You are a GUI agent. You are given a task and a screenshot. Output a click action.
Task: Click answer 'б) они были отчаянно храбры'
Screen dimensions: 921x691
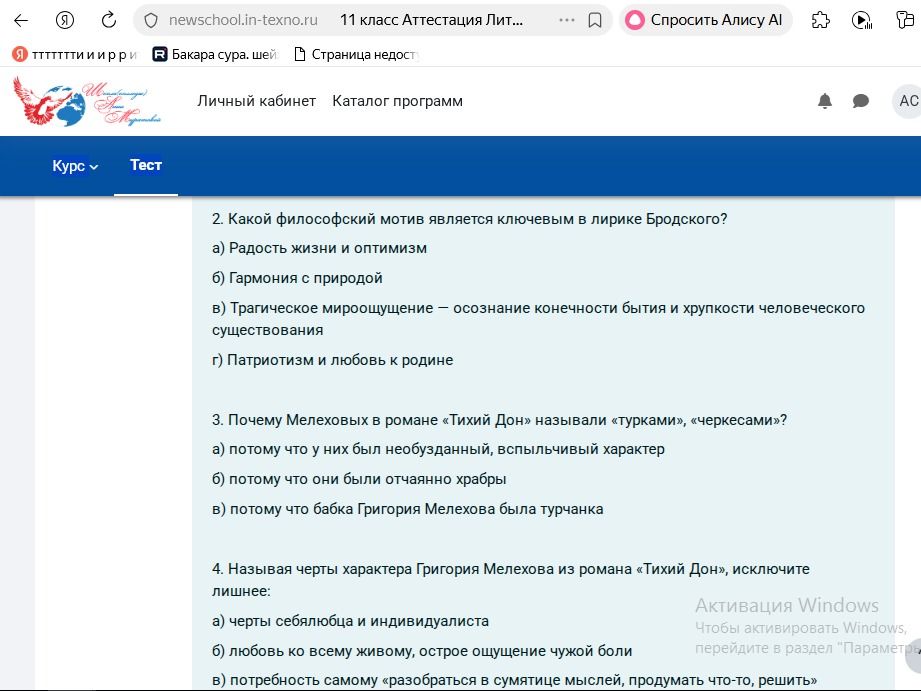(359, 479)
